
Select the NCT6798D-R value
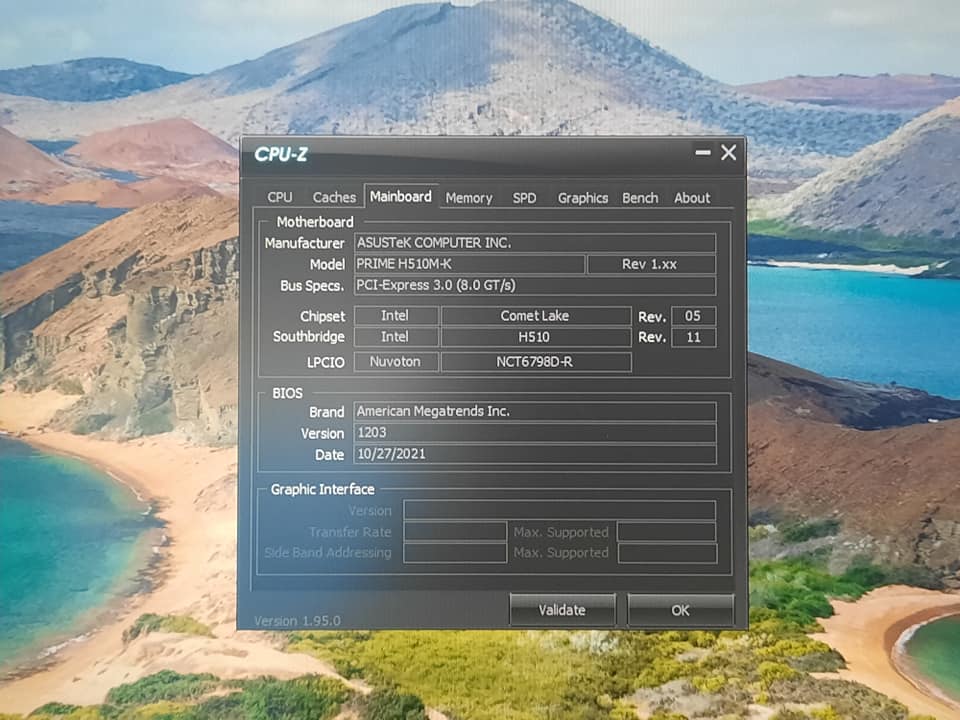pos(536,362)
